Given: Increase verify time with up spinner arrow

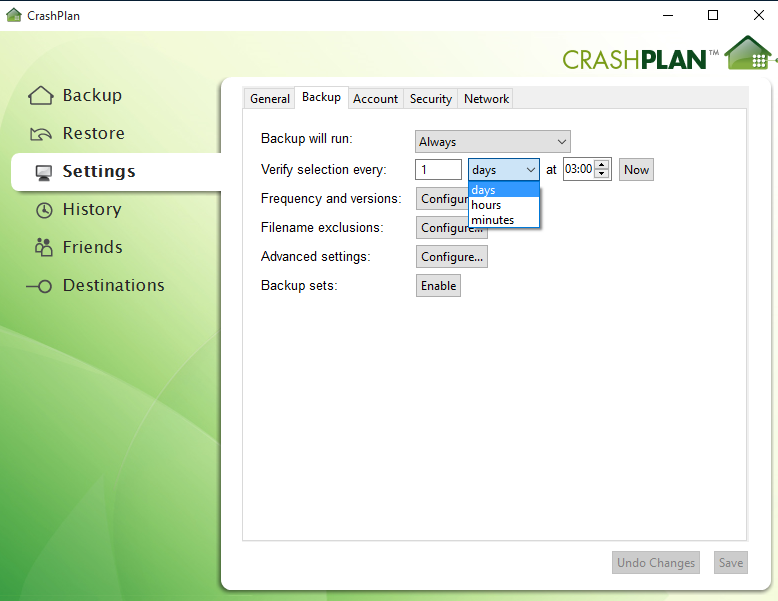Looking at the screenshot, I should point(601,165).
